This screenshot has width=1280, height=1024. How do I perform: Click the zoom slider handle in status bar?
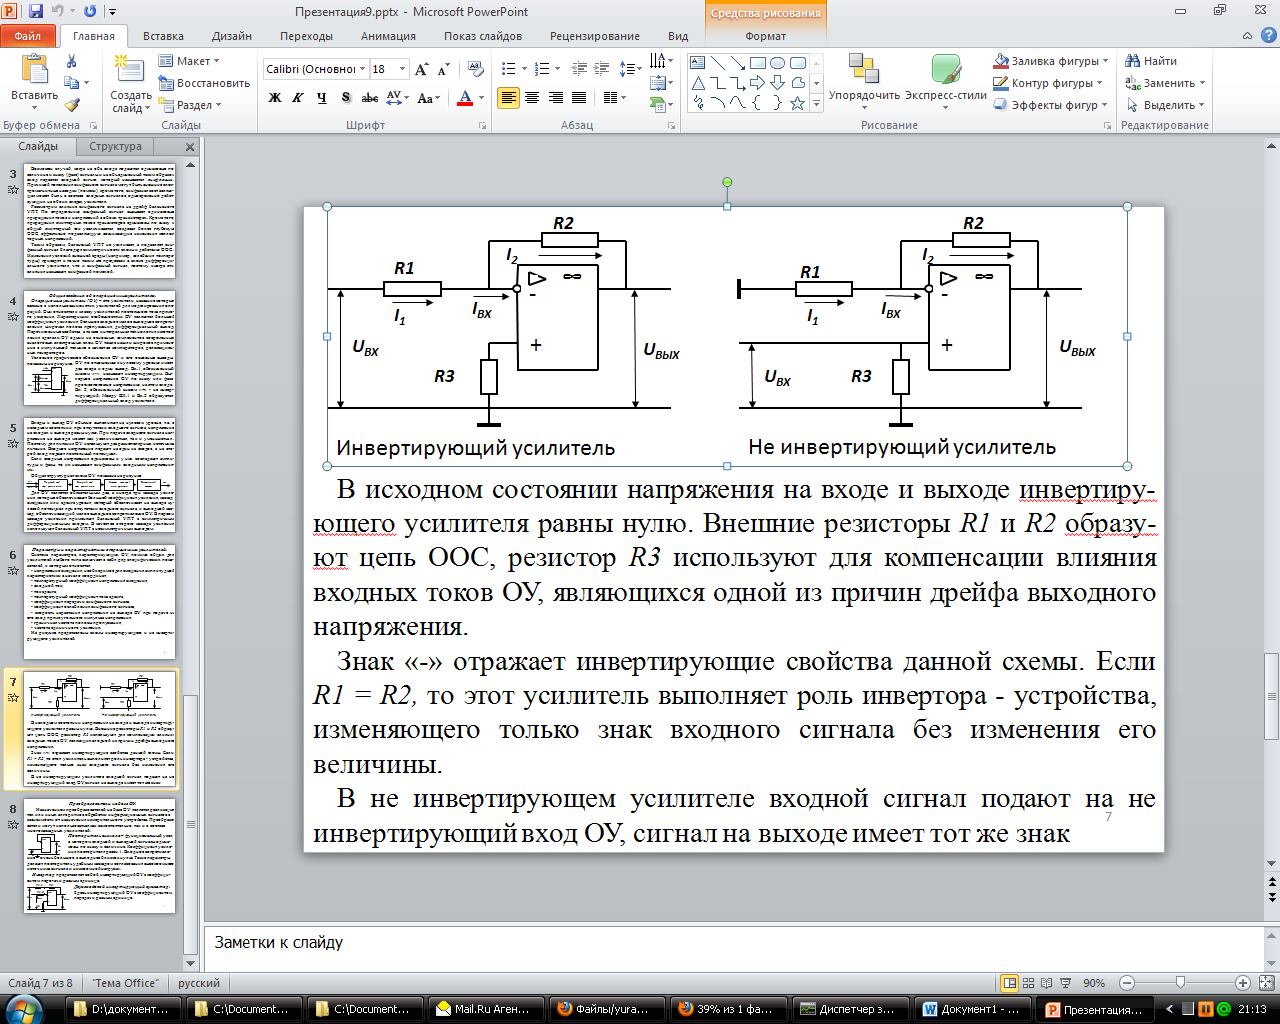pos(1180,983)
